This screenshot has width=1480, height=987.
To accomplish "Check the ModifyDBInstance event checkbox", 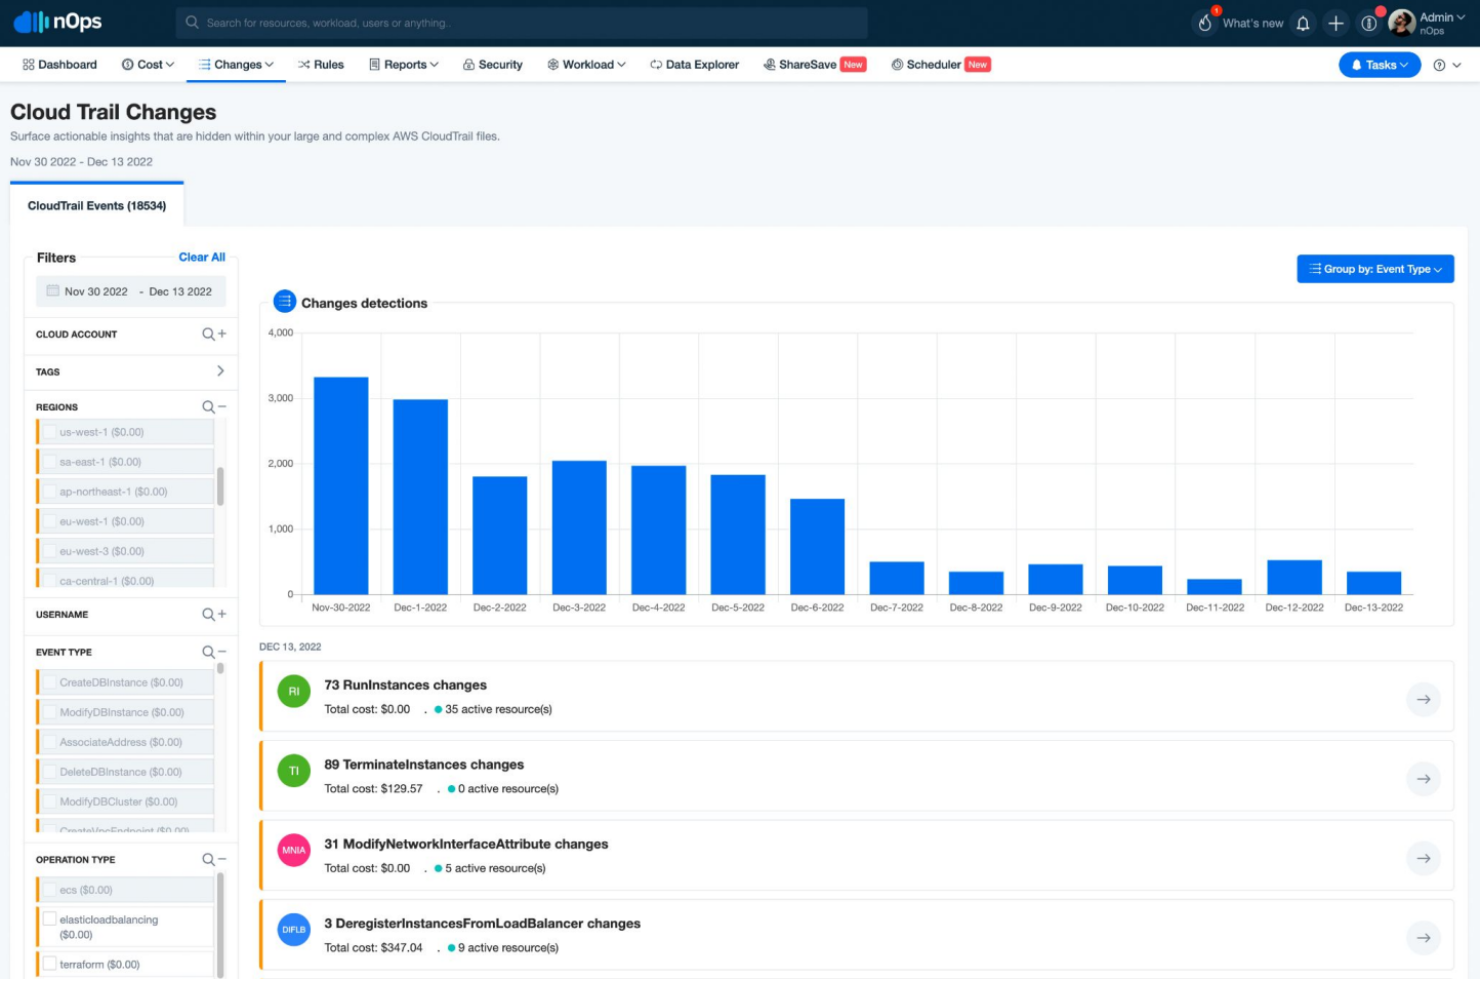I will (49, 712).
